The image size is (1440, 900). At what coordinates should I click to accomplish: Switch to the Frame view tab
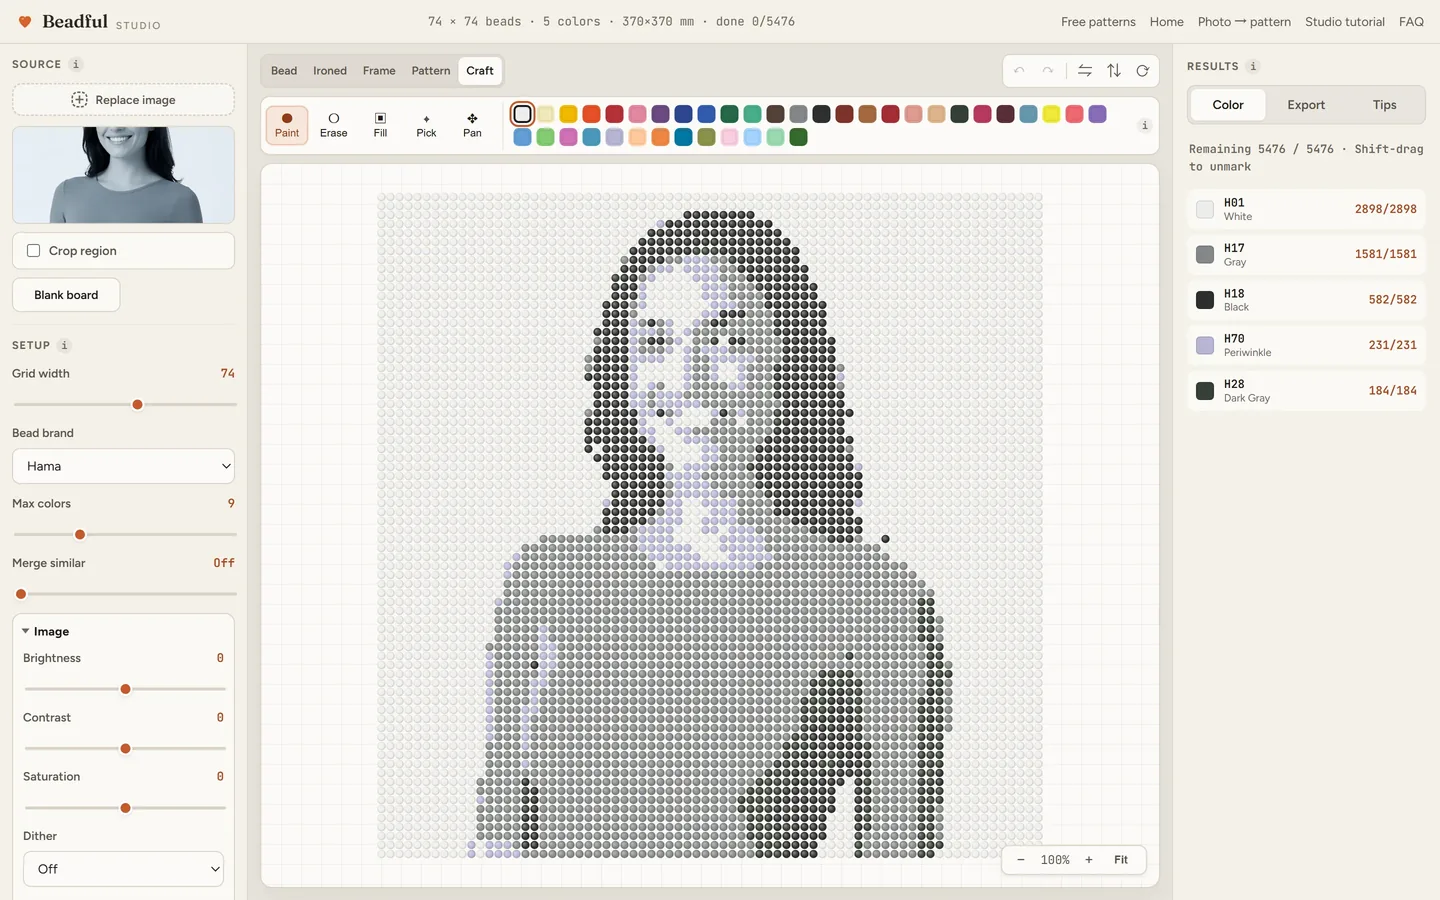click(x=379, y=71)
